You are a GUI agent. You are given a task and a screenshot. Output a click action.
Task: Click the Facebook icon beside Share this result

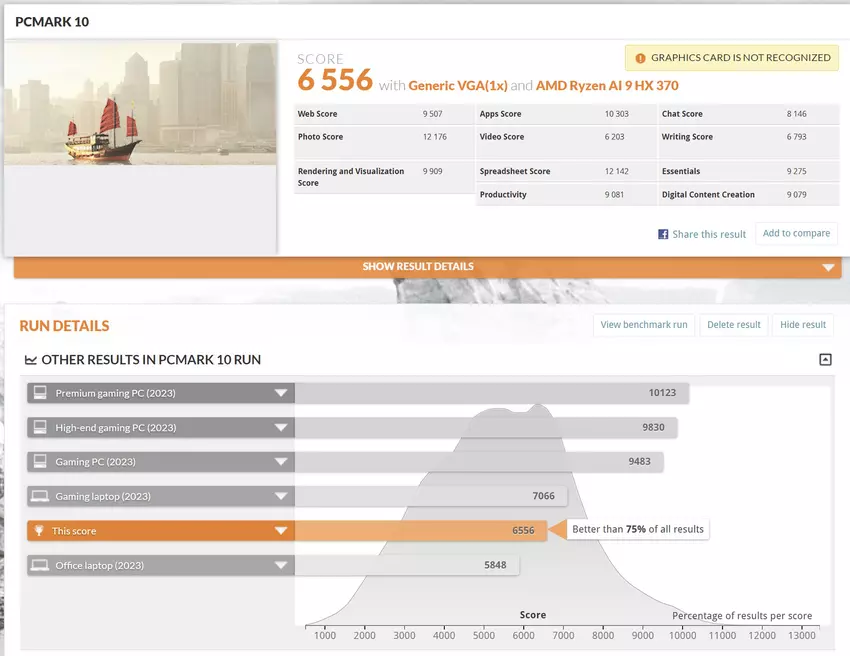[x=663, y=234]
